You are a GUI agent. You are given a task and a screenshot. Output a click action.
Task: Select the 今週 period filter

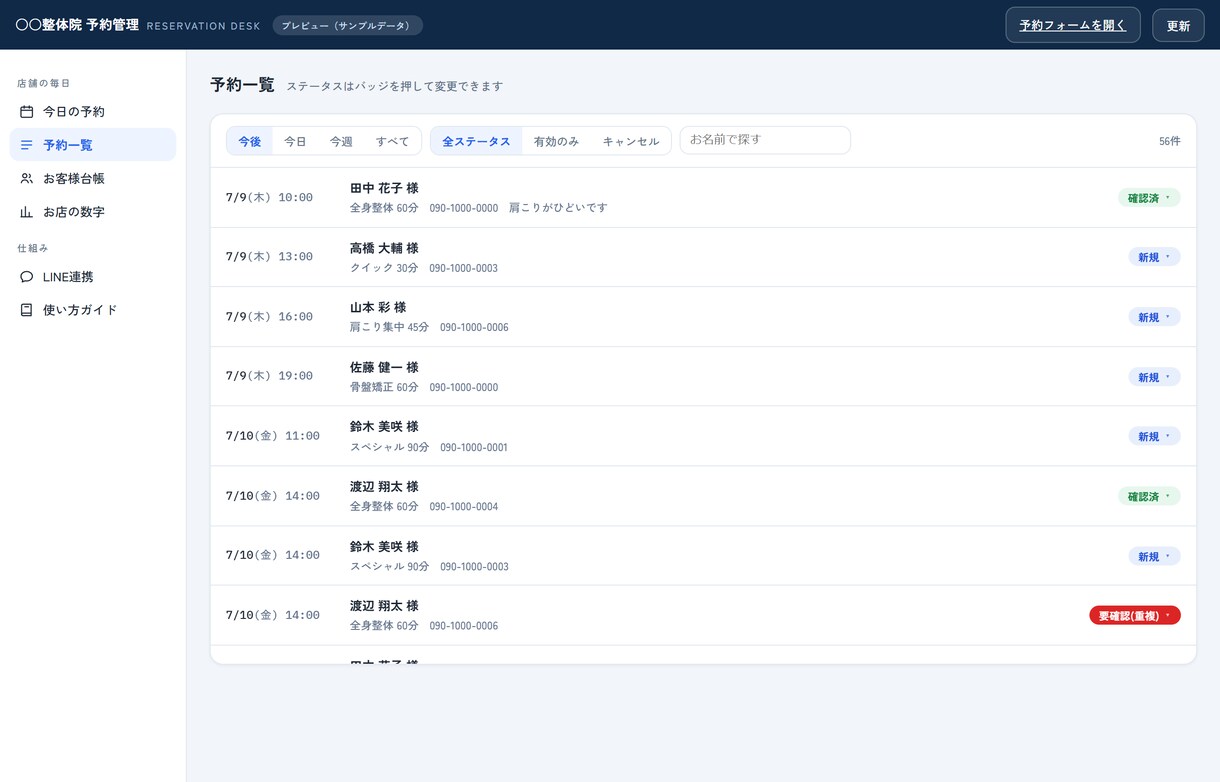coord(341,141)
